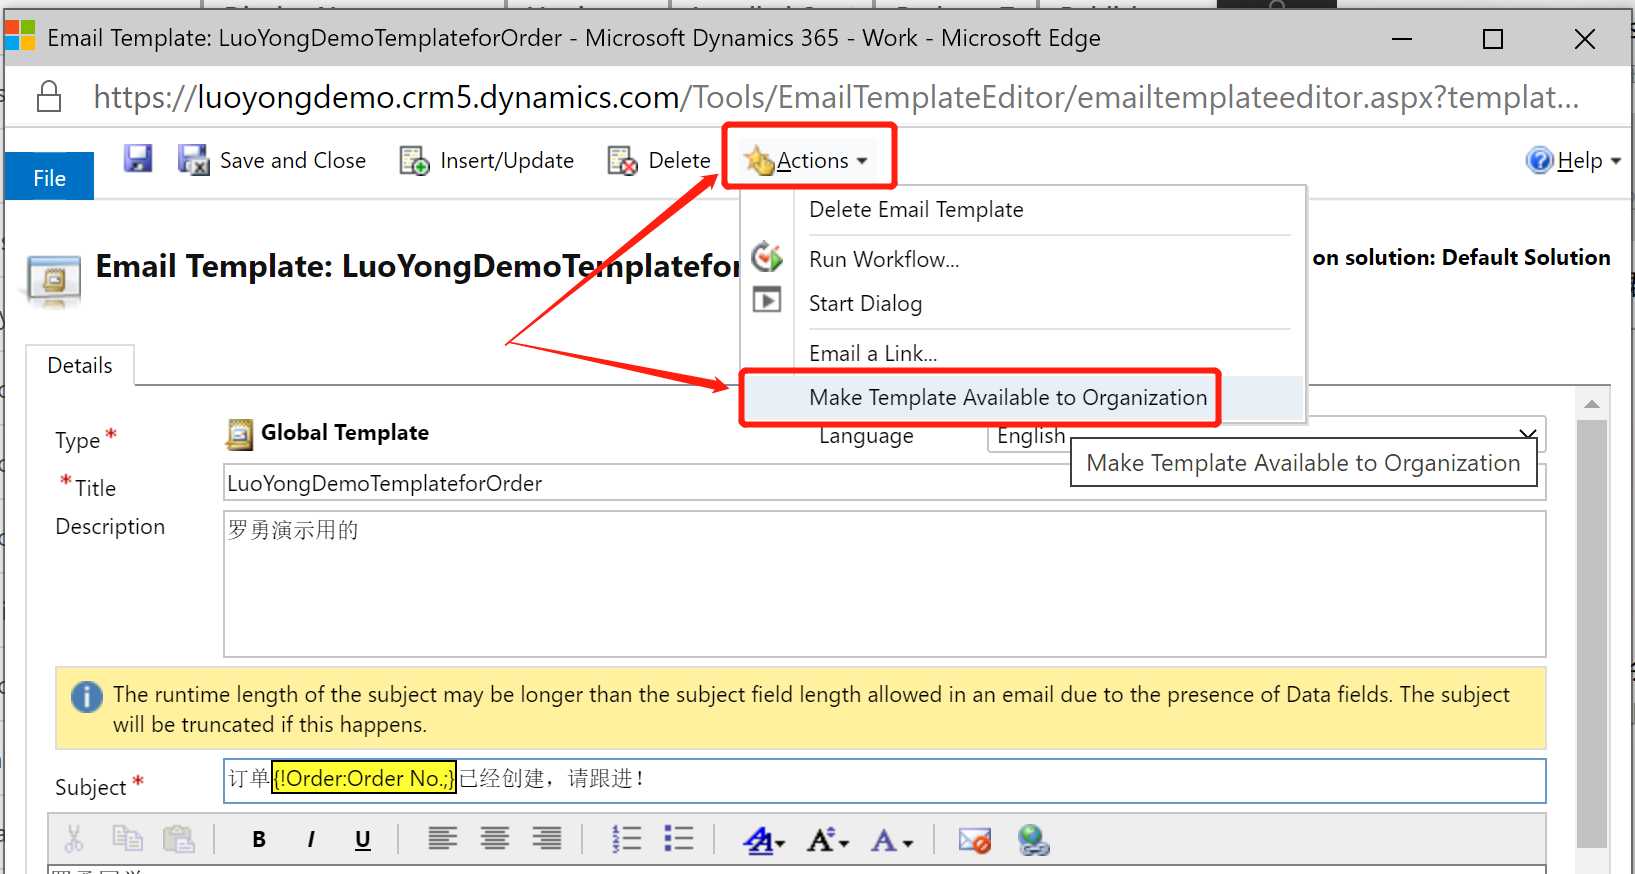Image resolution: width=1635 pixels, height=874 pixels.
Task: Toggle Italic formatting
Action: point(311,839)
